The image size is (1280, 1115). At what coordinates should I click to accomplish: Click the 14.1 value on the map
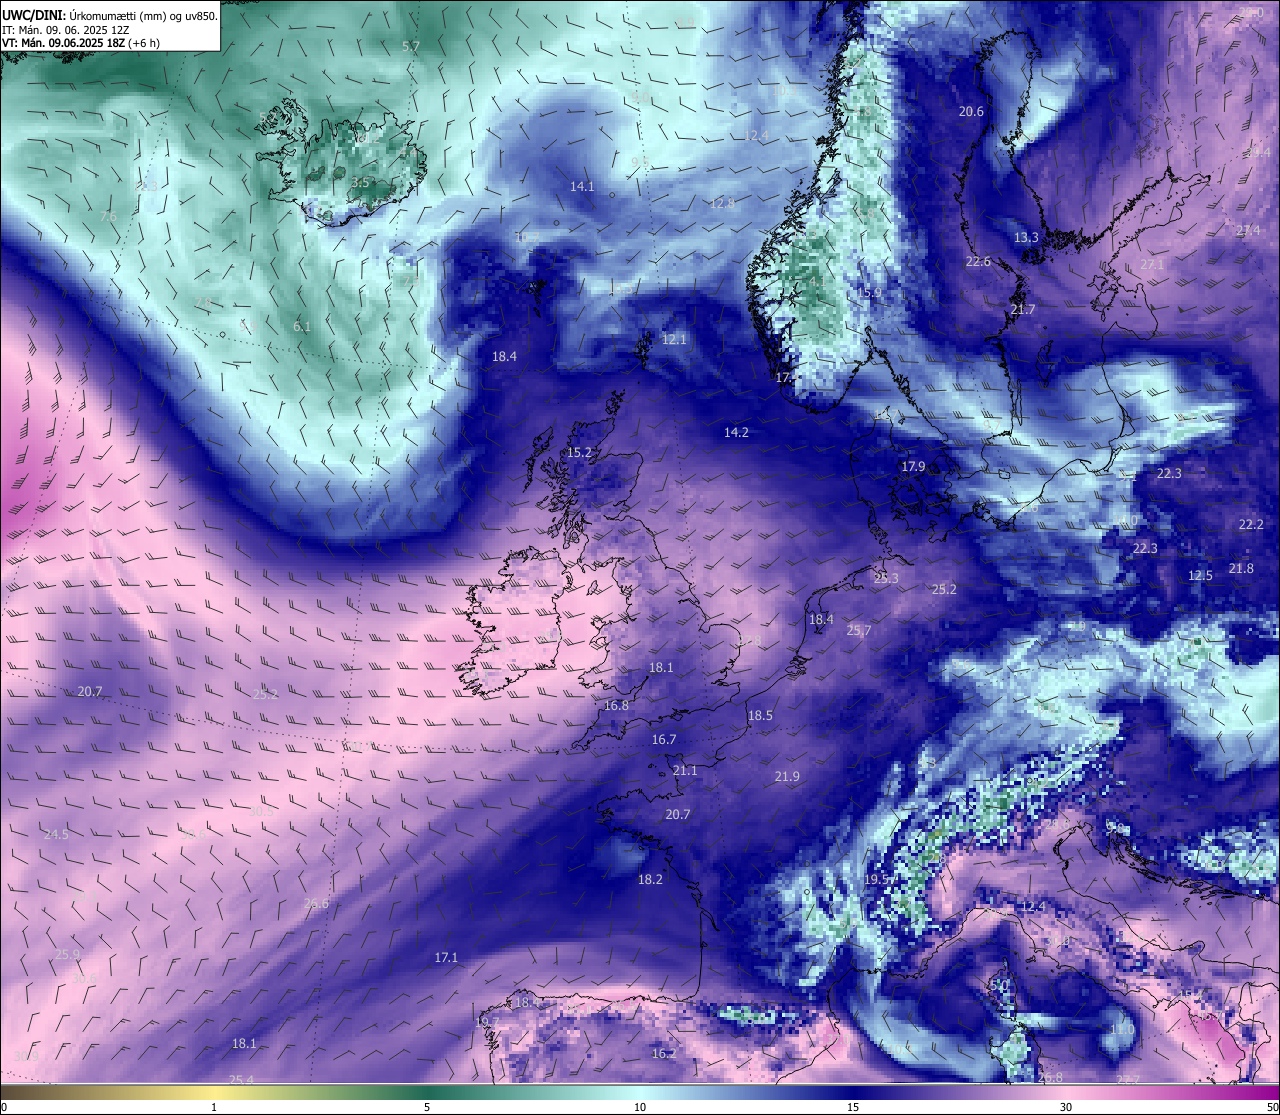point(582,186)
